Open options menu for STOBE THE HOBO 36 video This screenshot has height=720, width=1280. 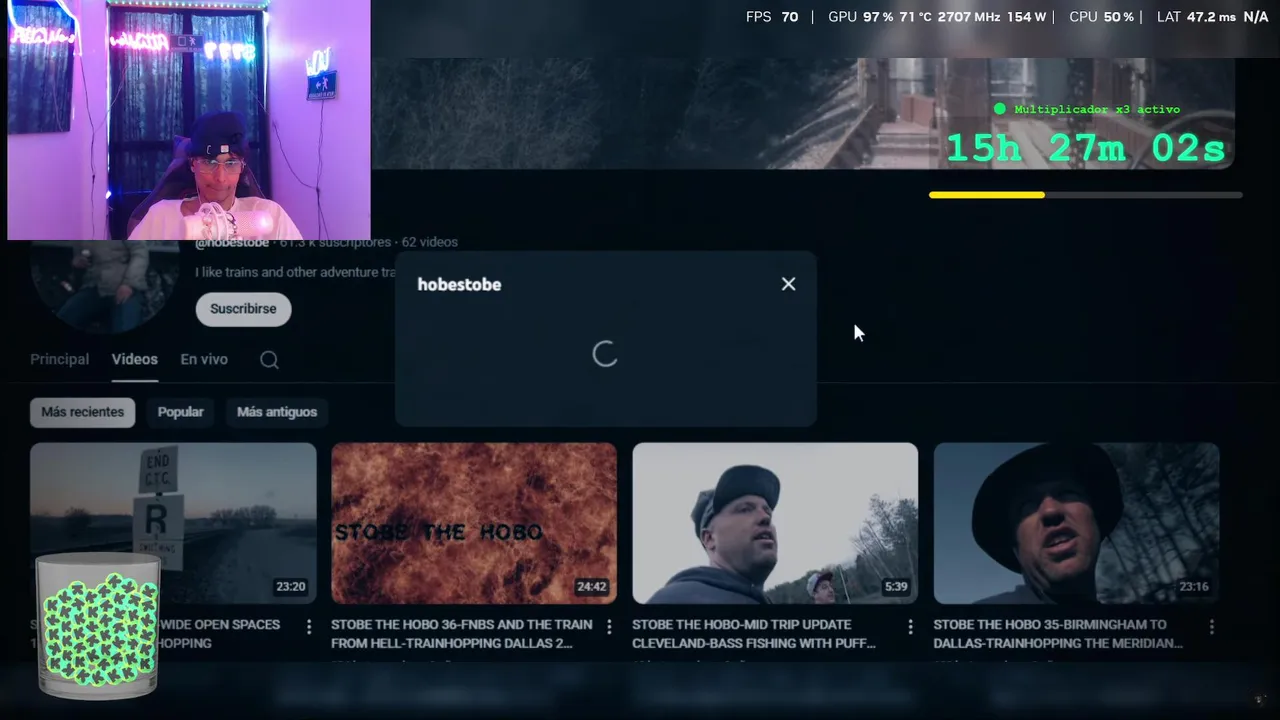coord(609,627)
